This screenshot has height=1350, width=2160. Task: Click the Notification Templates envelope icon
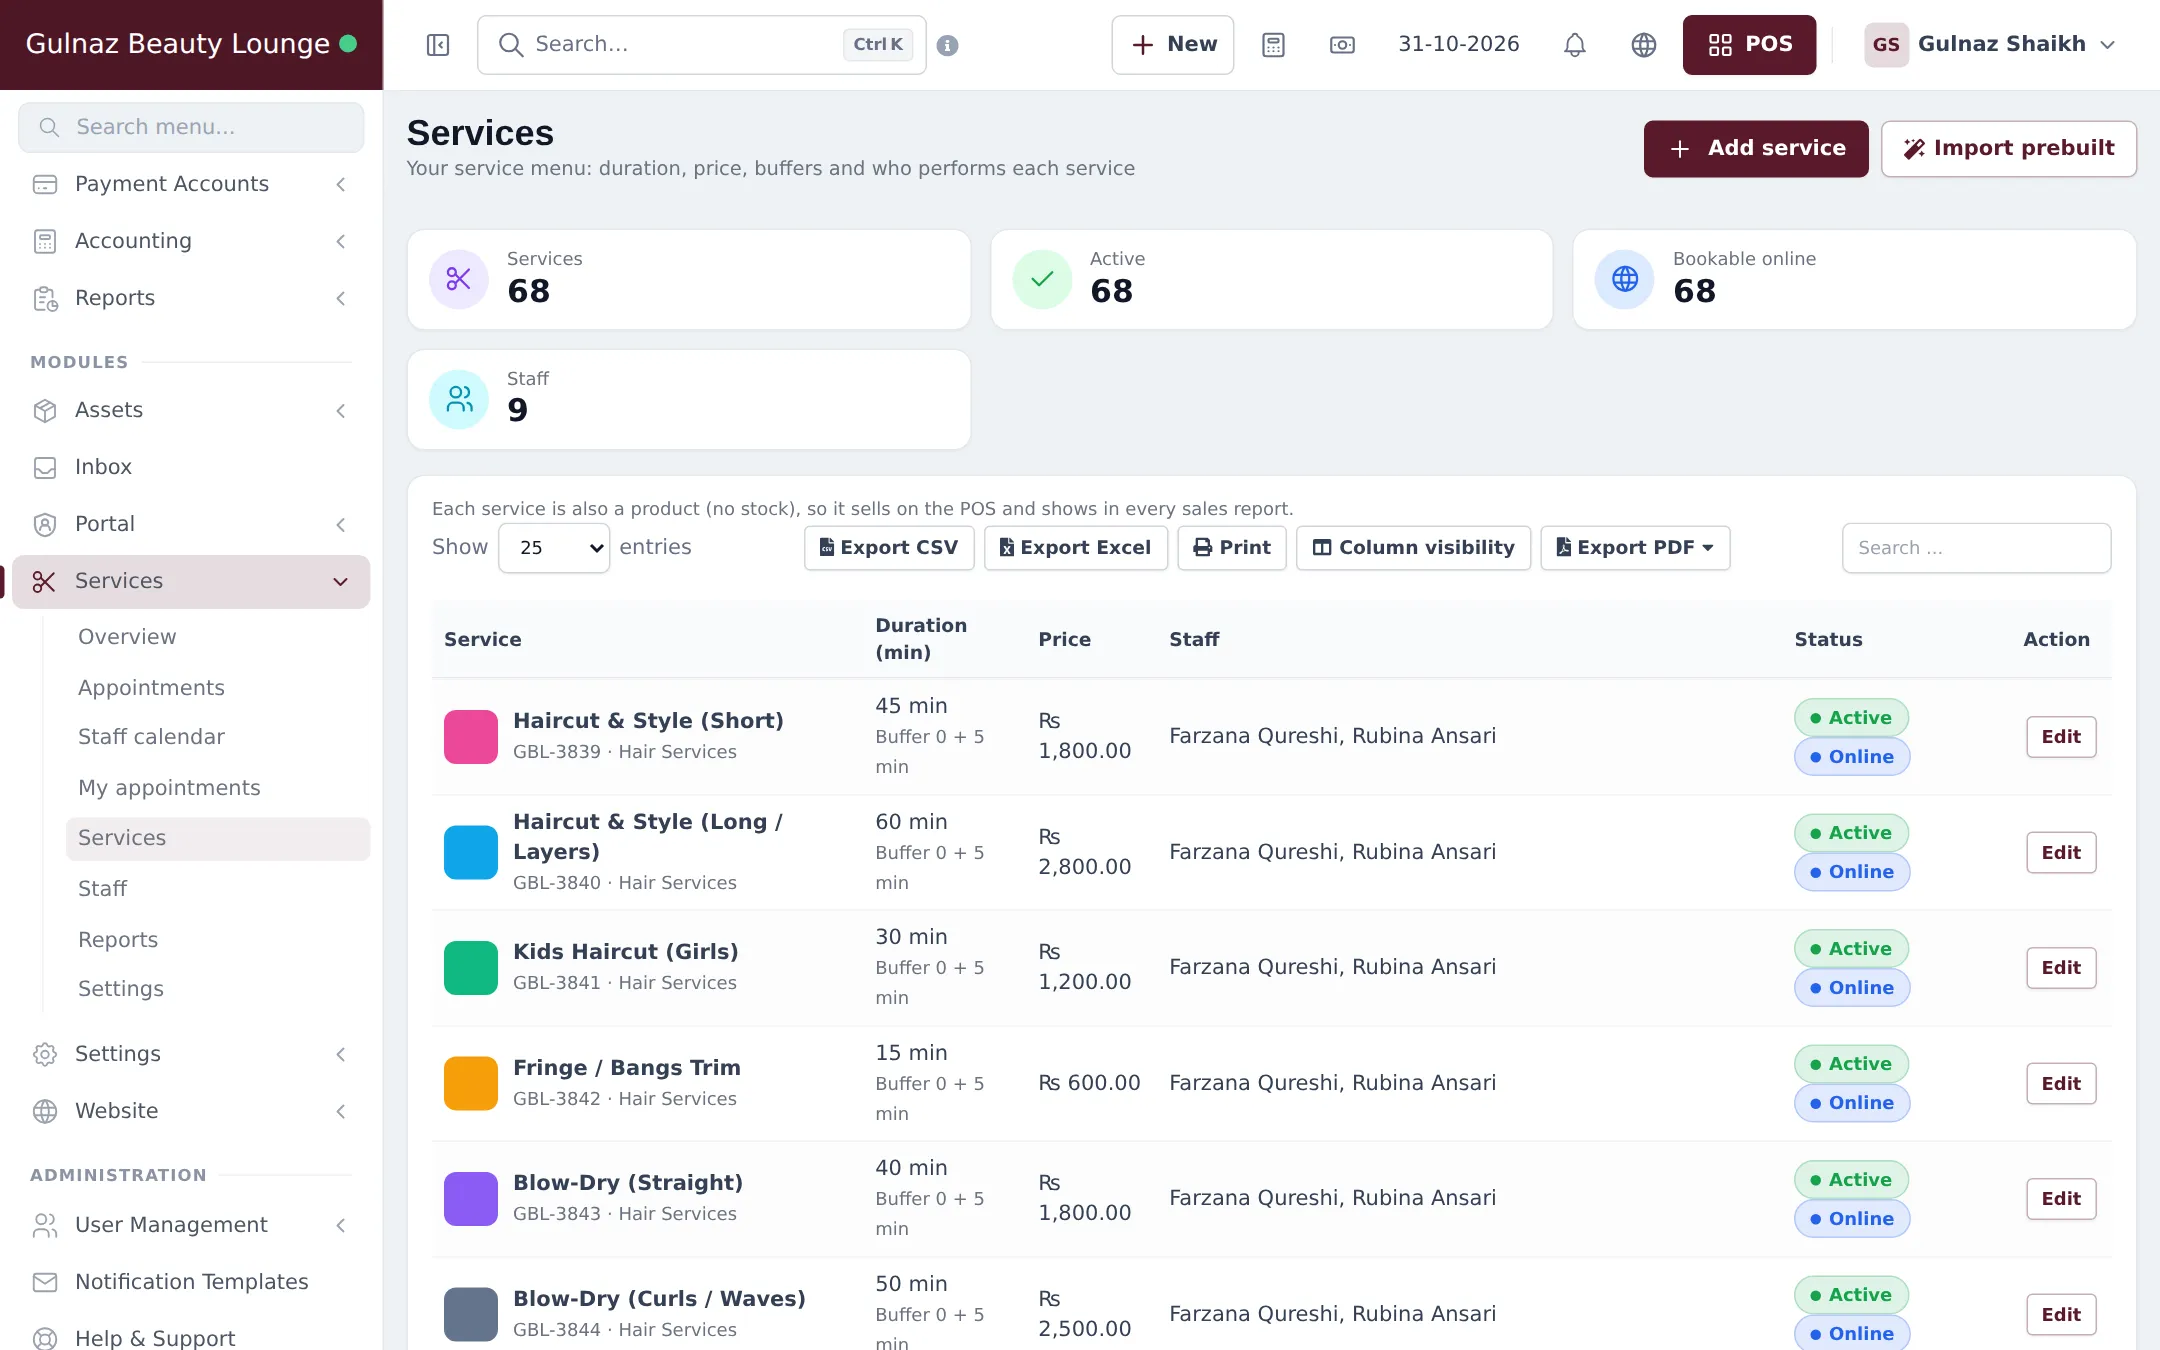pos(45,1282)
